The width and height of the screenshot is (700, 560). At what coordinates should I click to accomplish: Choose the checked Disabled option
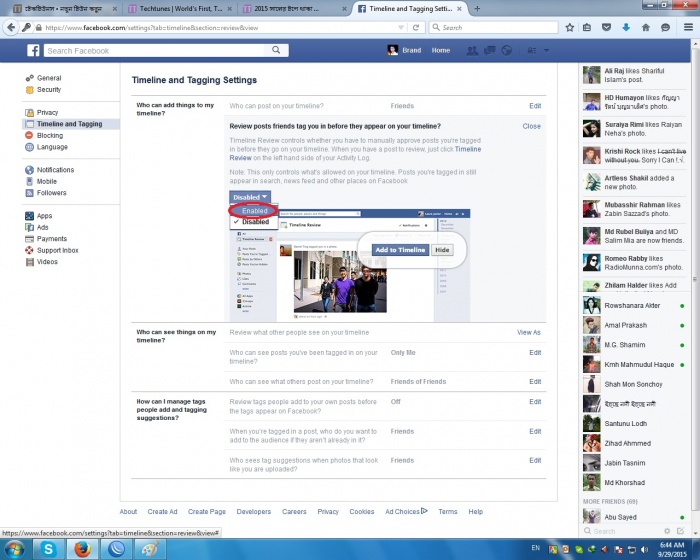[254, 222]
